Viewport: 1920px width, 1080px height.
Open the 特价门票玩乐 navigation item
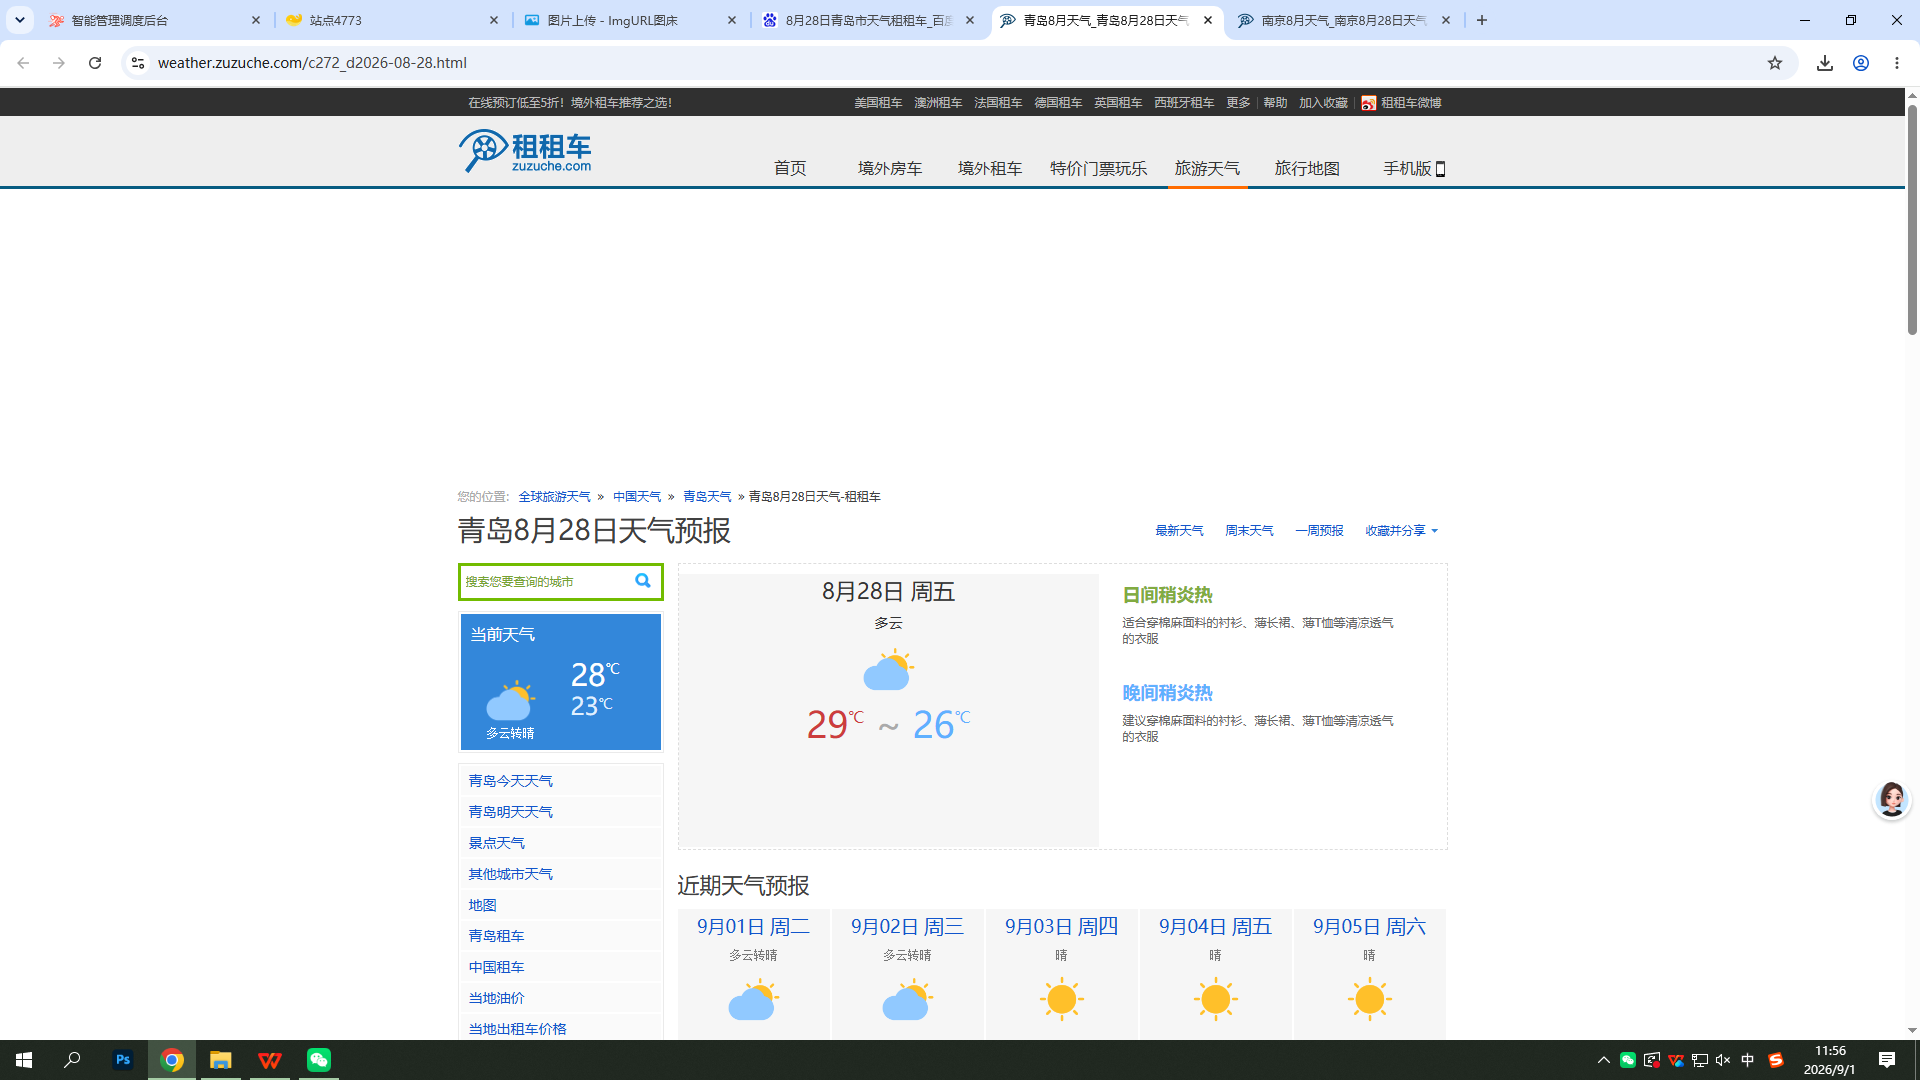pyautogui.click(x=1098, y=168)
